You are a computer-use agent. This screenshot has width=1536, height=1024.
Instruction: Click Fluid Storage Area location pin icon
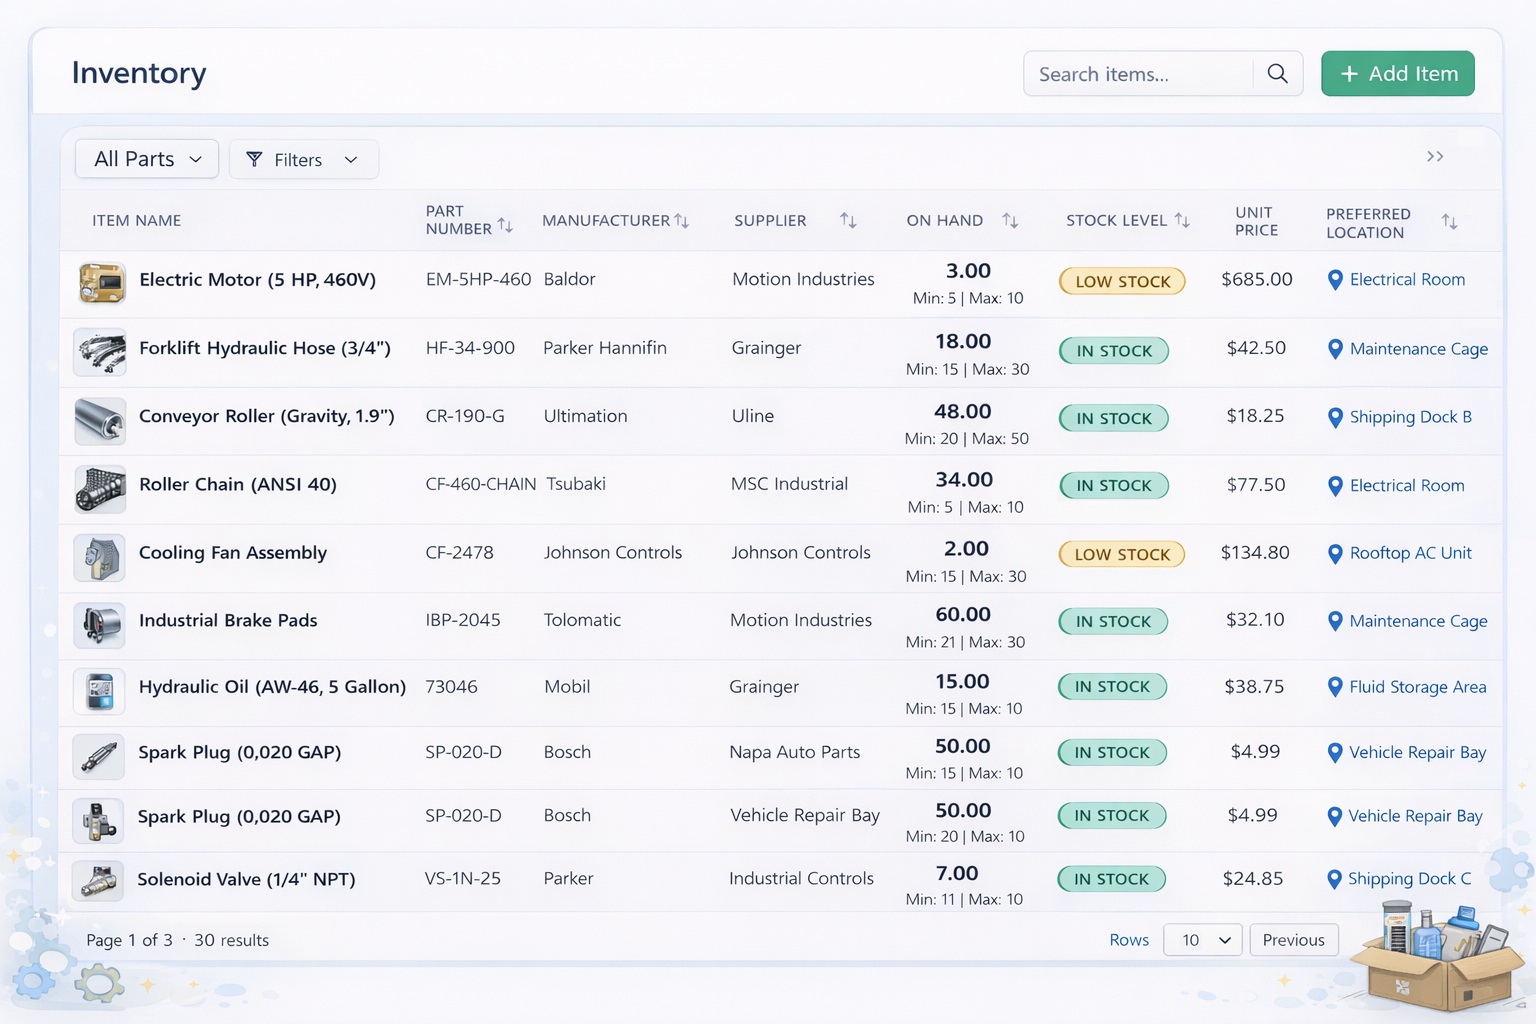(x=1334, y=687)
